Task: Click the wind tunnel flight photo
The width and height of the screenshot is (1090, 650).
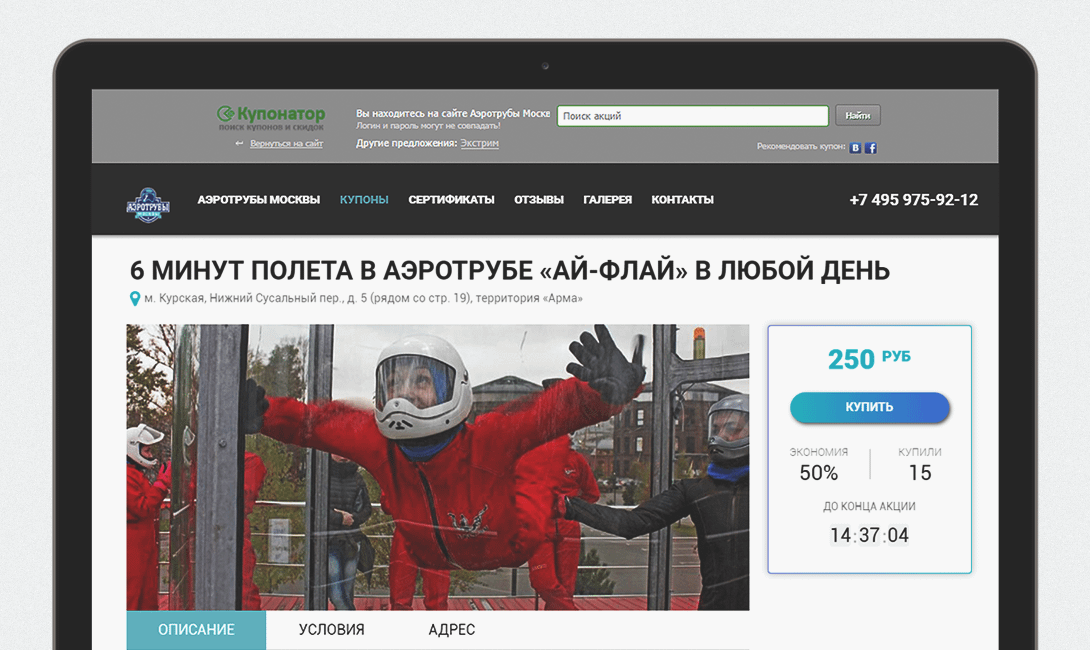Action: pyautogui.click(x=438, y=467)
